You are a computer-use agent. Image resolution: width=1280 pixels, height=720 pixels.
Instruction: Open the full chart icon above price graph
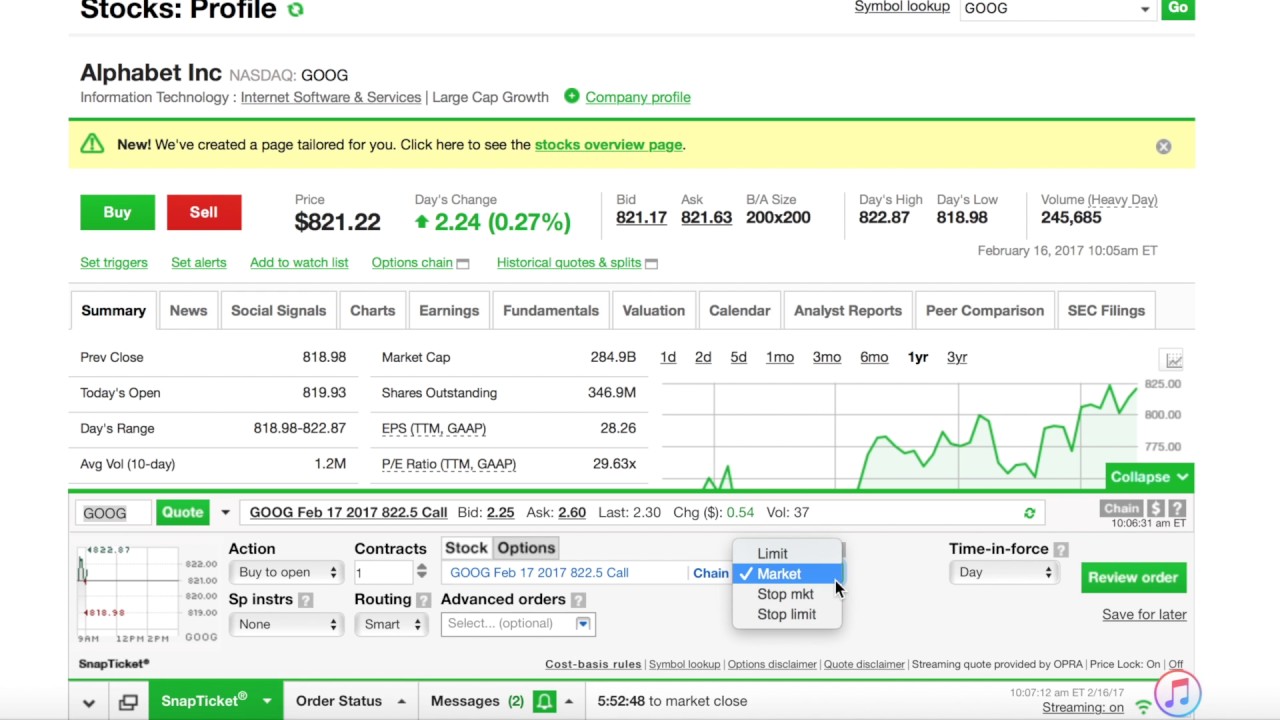1173,360
